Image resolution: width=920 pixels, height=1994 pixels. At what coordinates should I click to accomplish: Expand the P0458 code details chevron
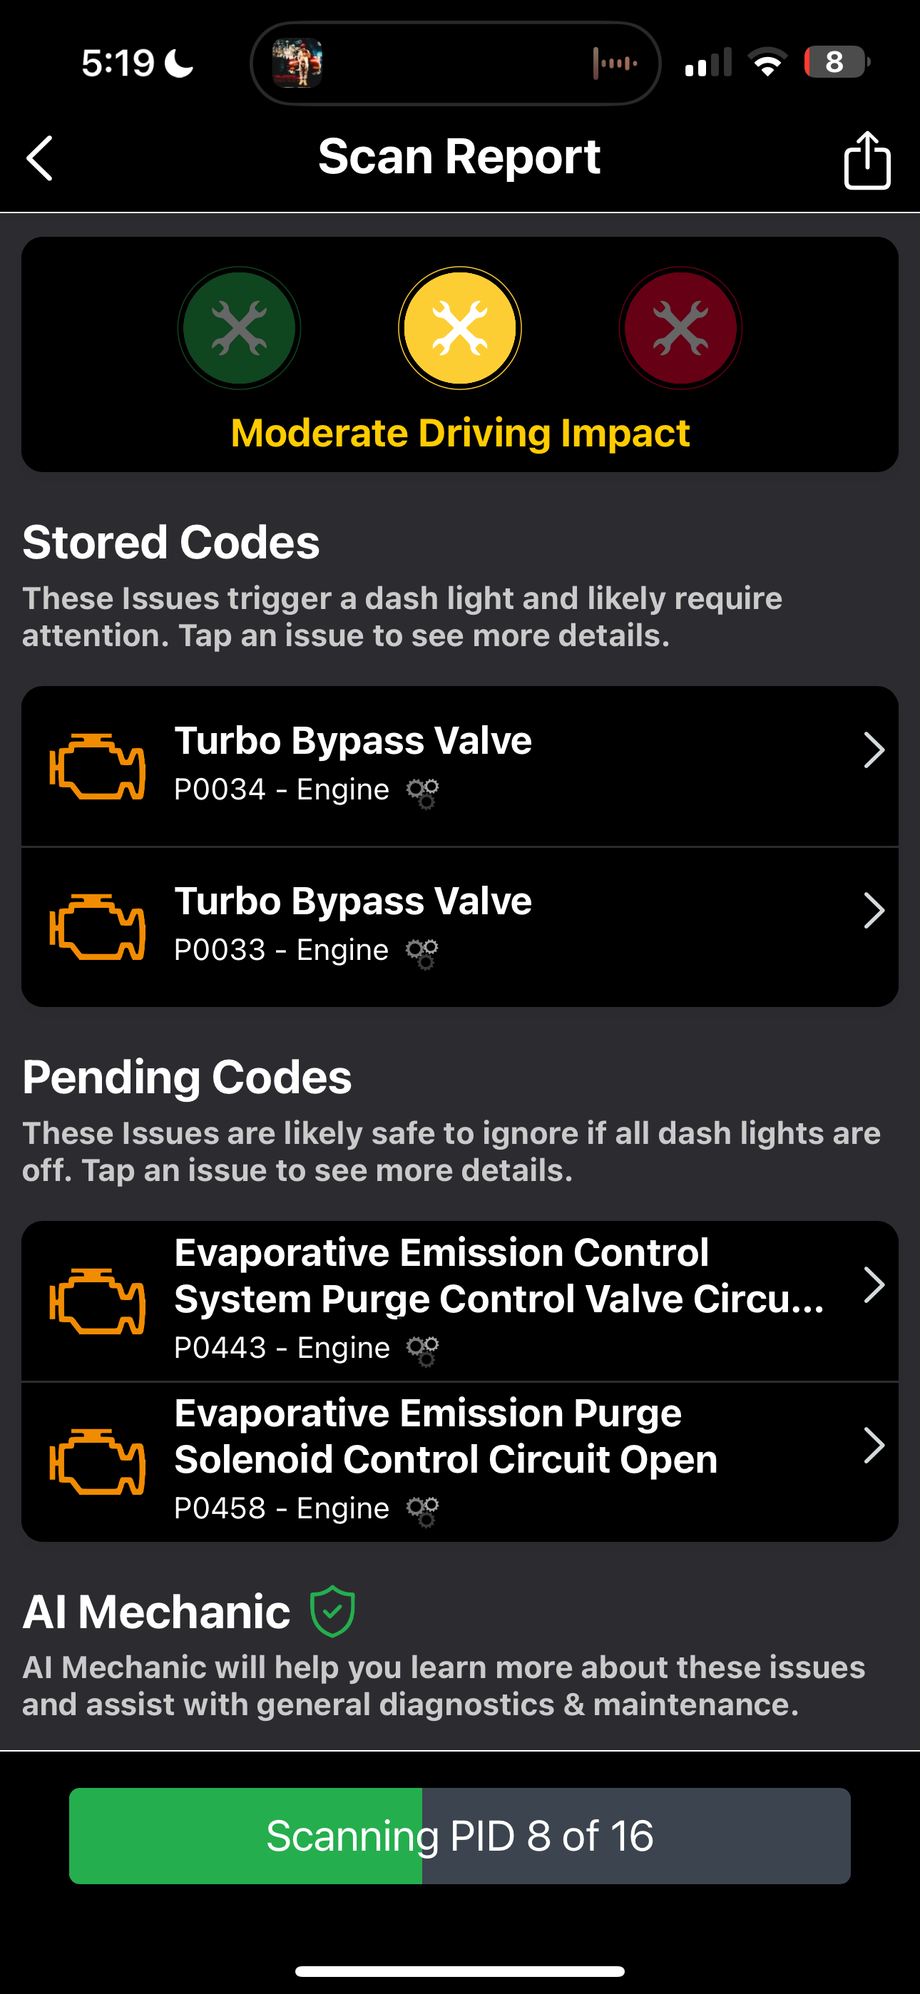(x=873, y=1445)
